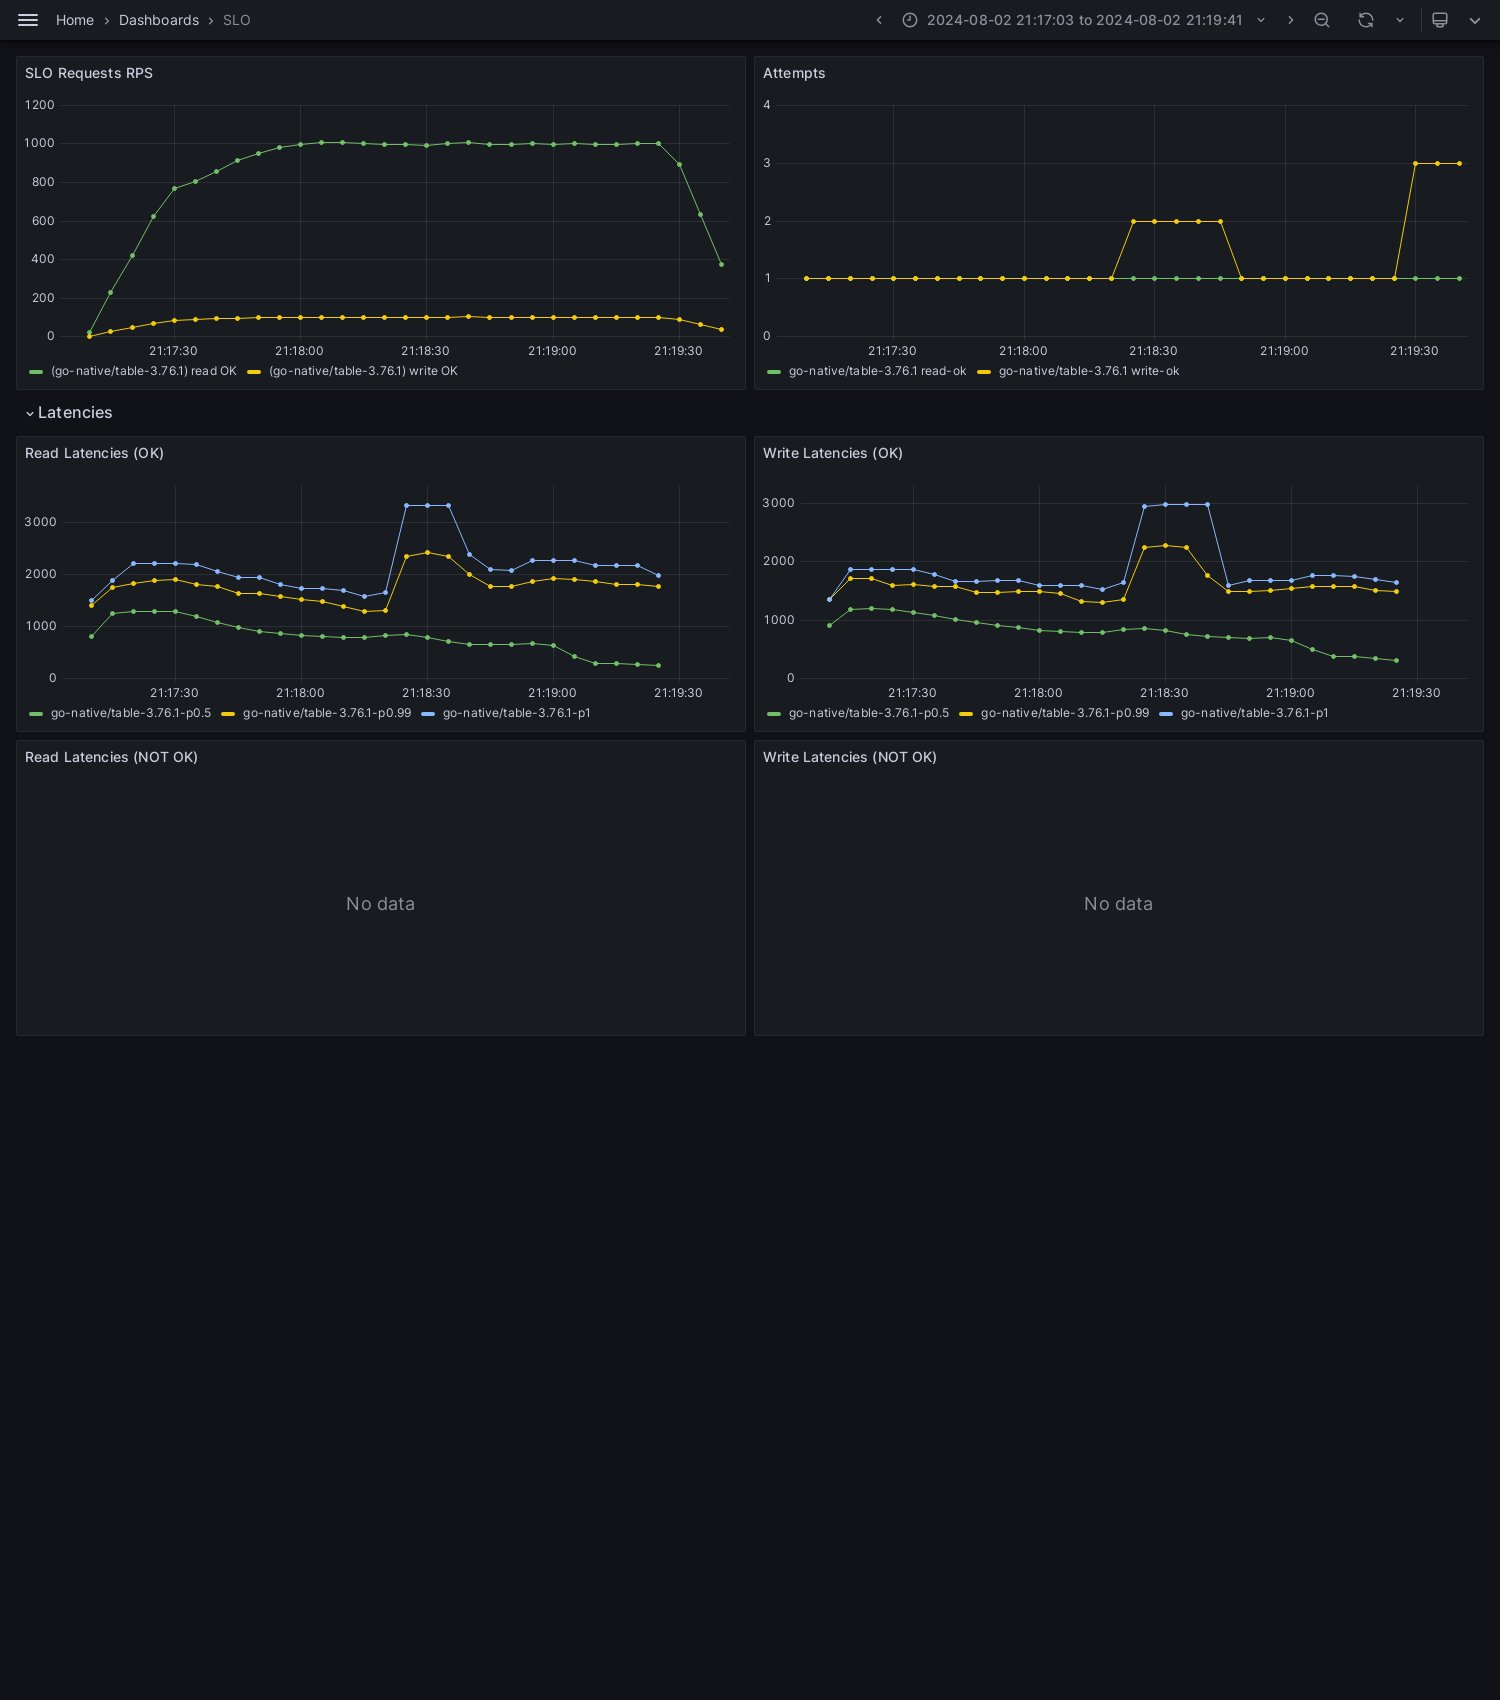
Task: Zoom out the time range
Action: 1322,20
